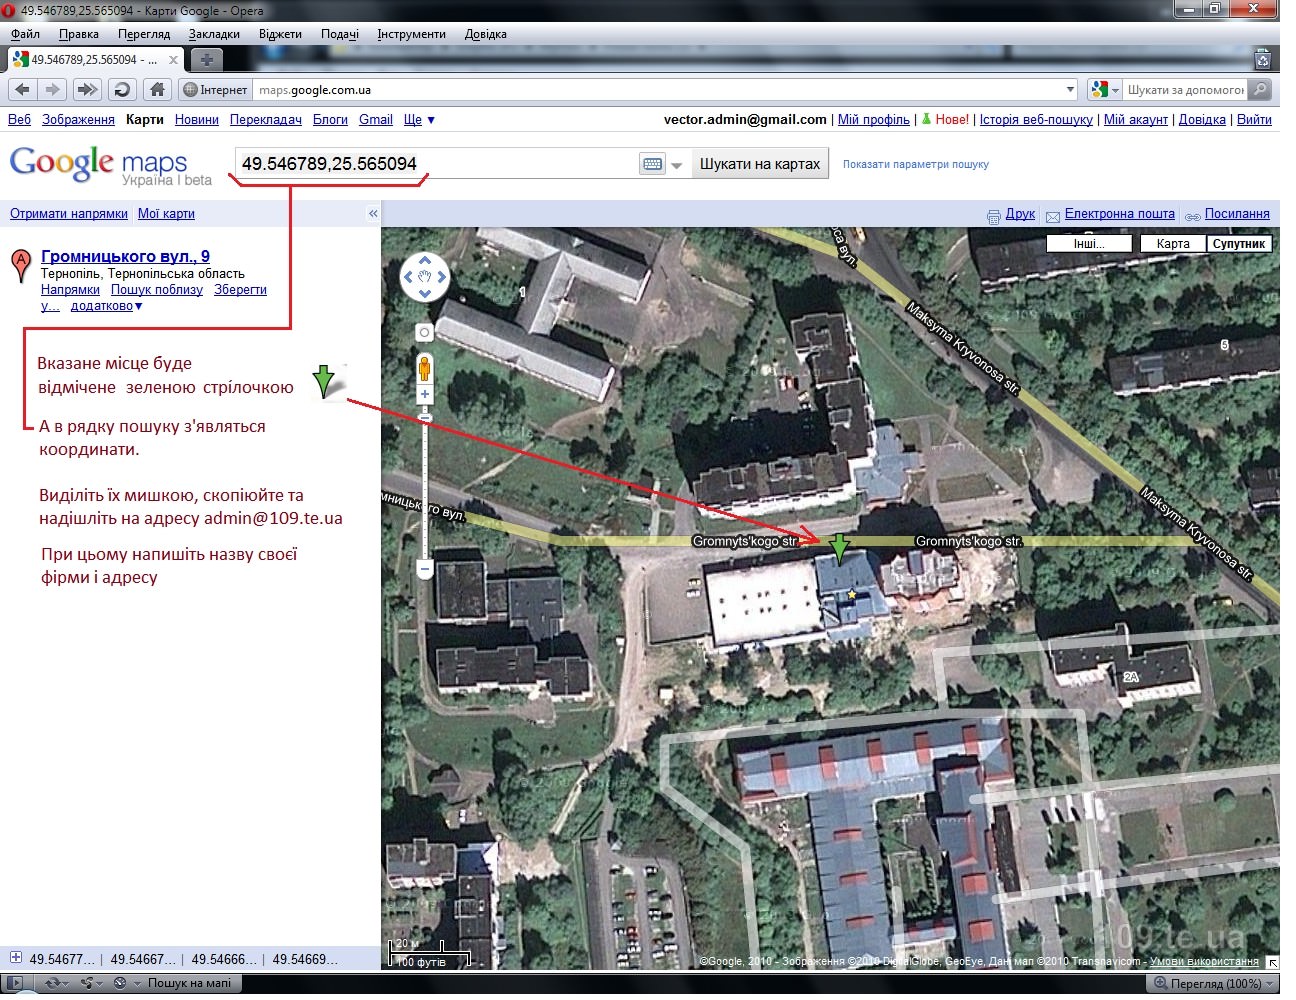Click the red marker A pin in sidebar
The height and width of the screenshot is (1000, 1296).
pyautogui.click(x=20, y=265)
